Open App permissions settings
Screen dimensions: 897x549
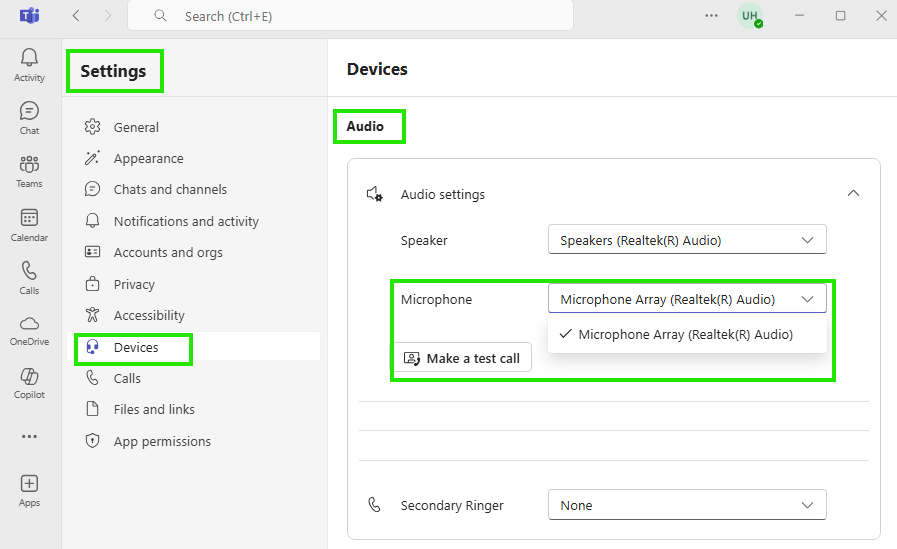(162, 441)
